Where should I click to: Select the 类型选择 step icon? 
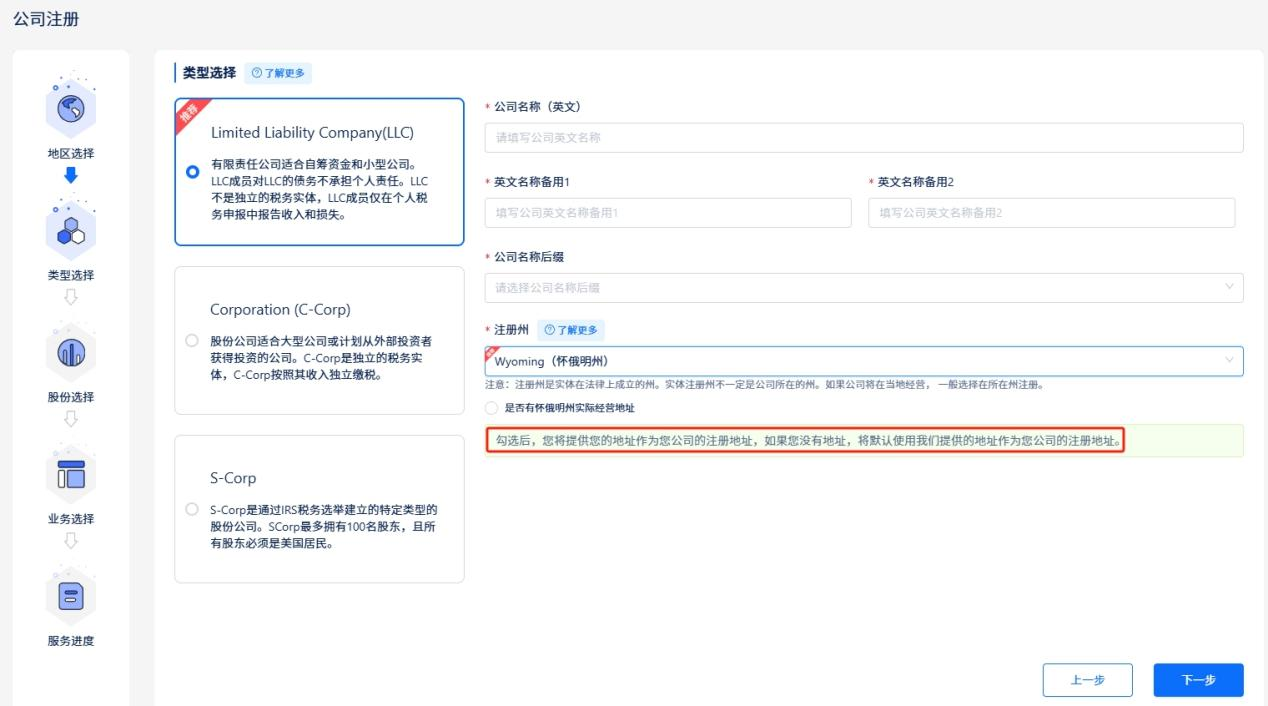[70, 231]
